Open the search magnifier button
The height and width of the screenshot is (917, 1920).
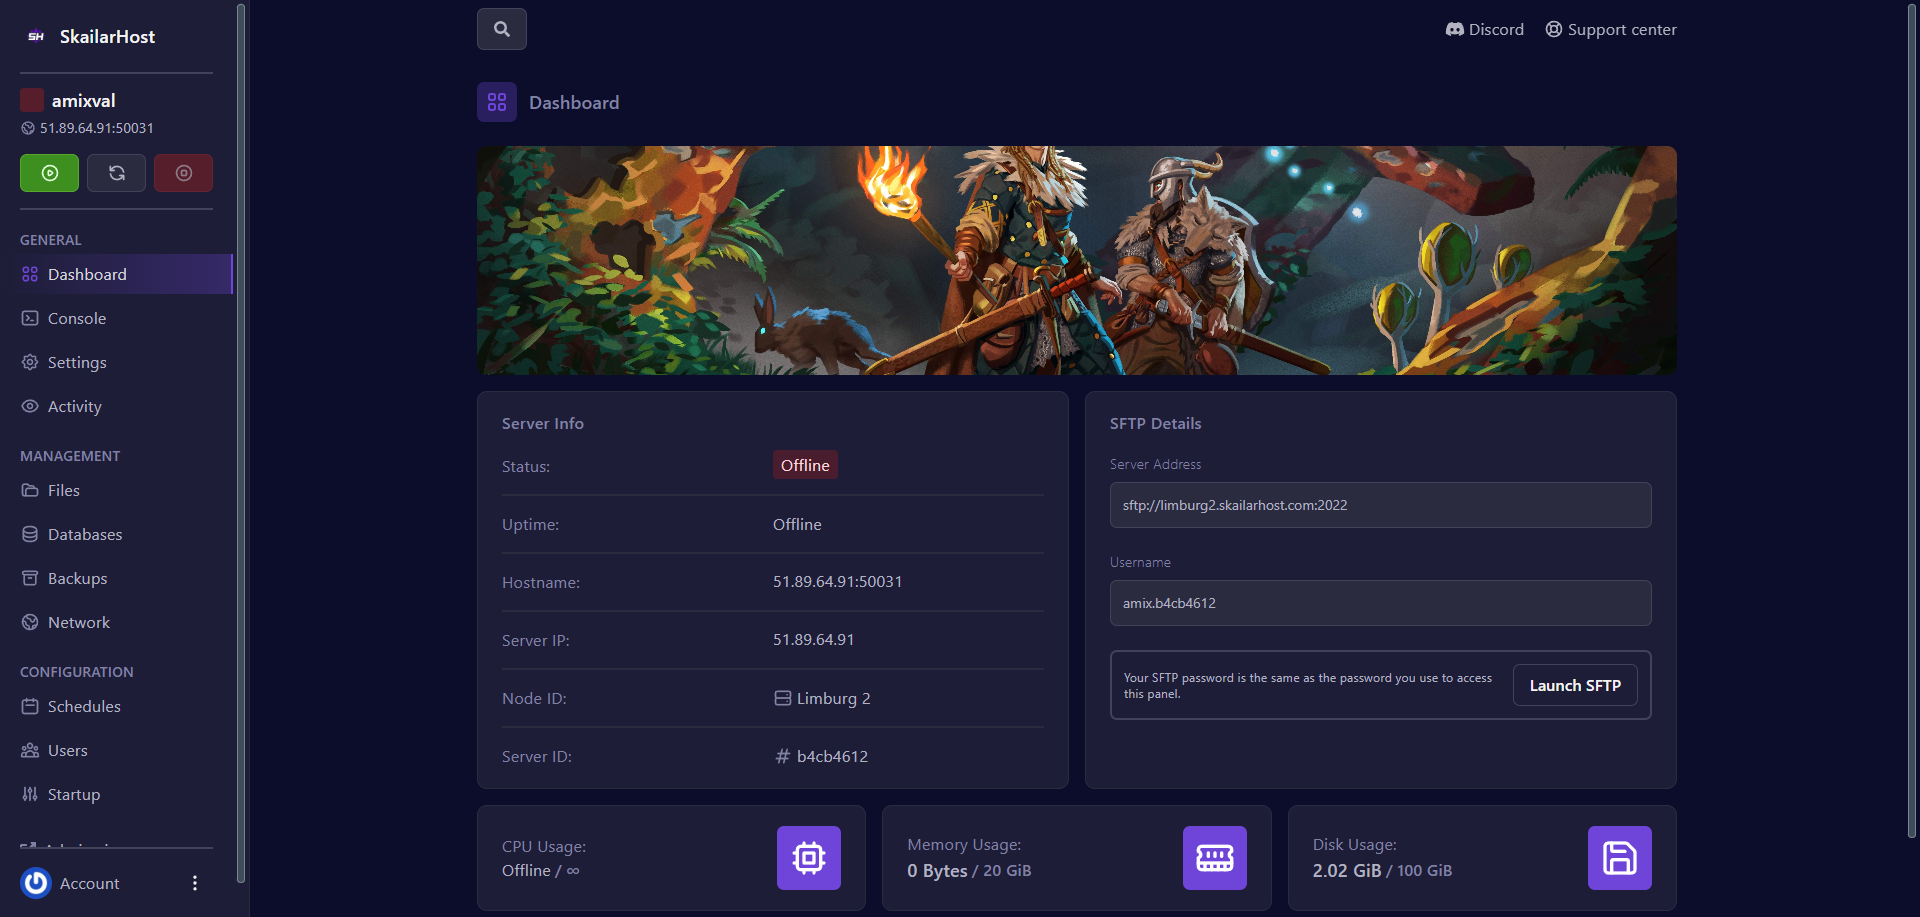[x=502, y=29]
